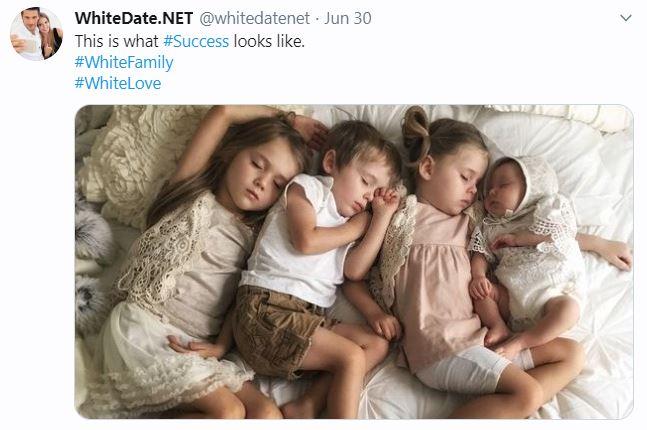Screen dimensions: 647x430
Task: Select the blue Success hashtag
Action: (x=196, y=41)
